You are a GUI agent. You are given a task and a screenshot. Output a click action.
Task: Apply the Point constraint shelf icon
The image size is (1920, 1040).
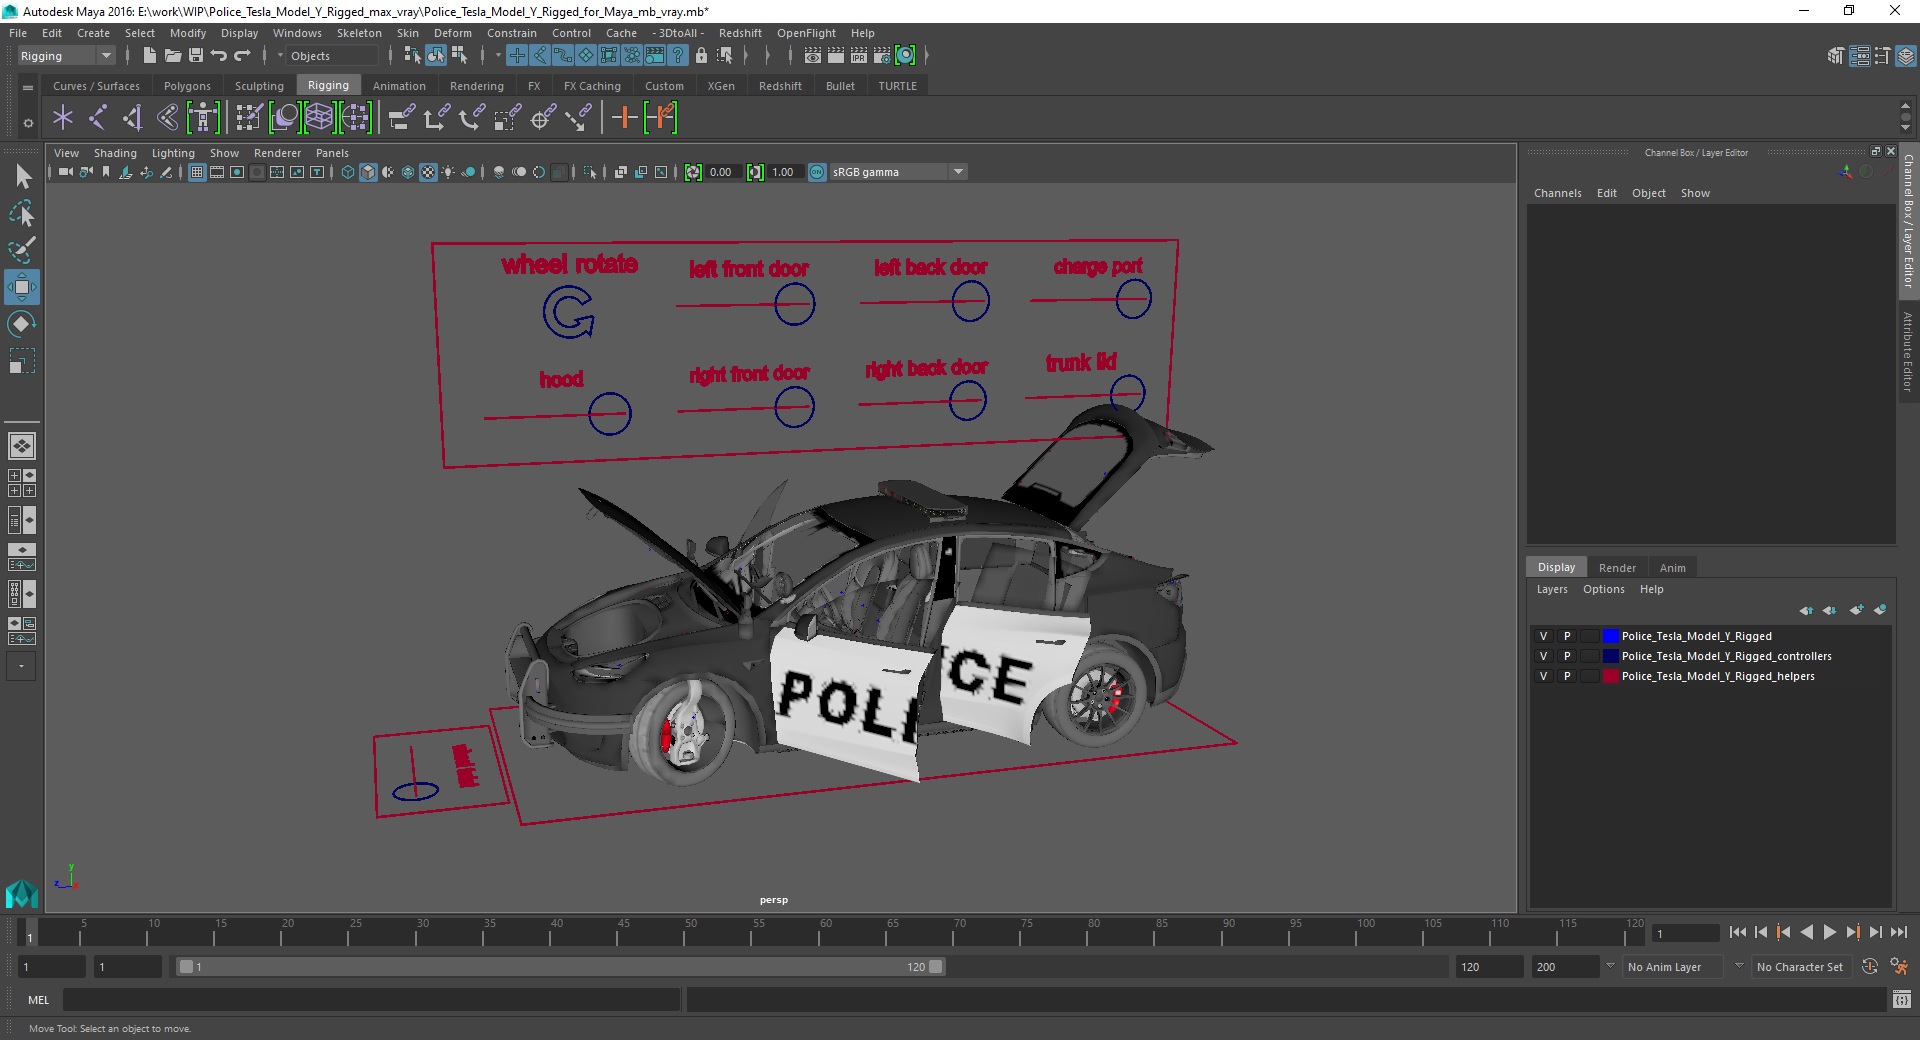point(437,118)
